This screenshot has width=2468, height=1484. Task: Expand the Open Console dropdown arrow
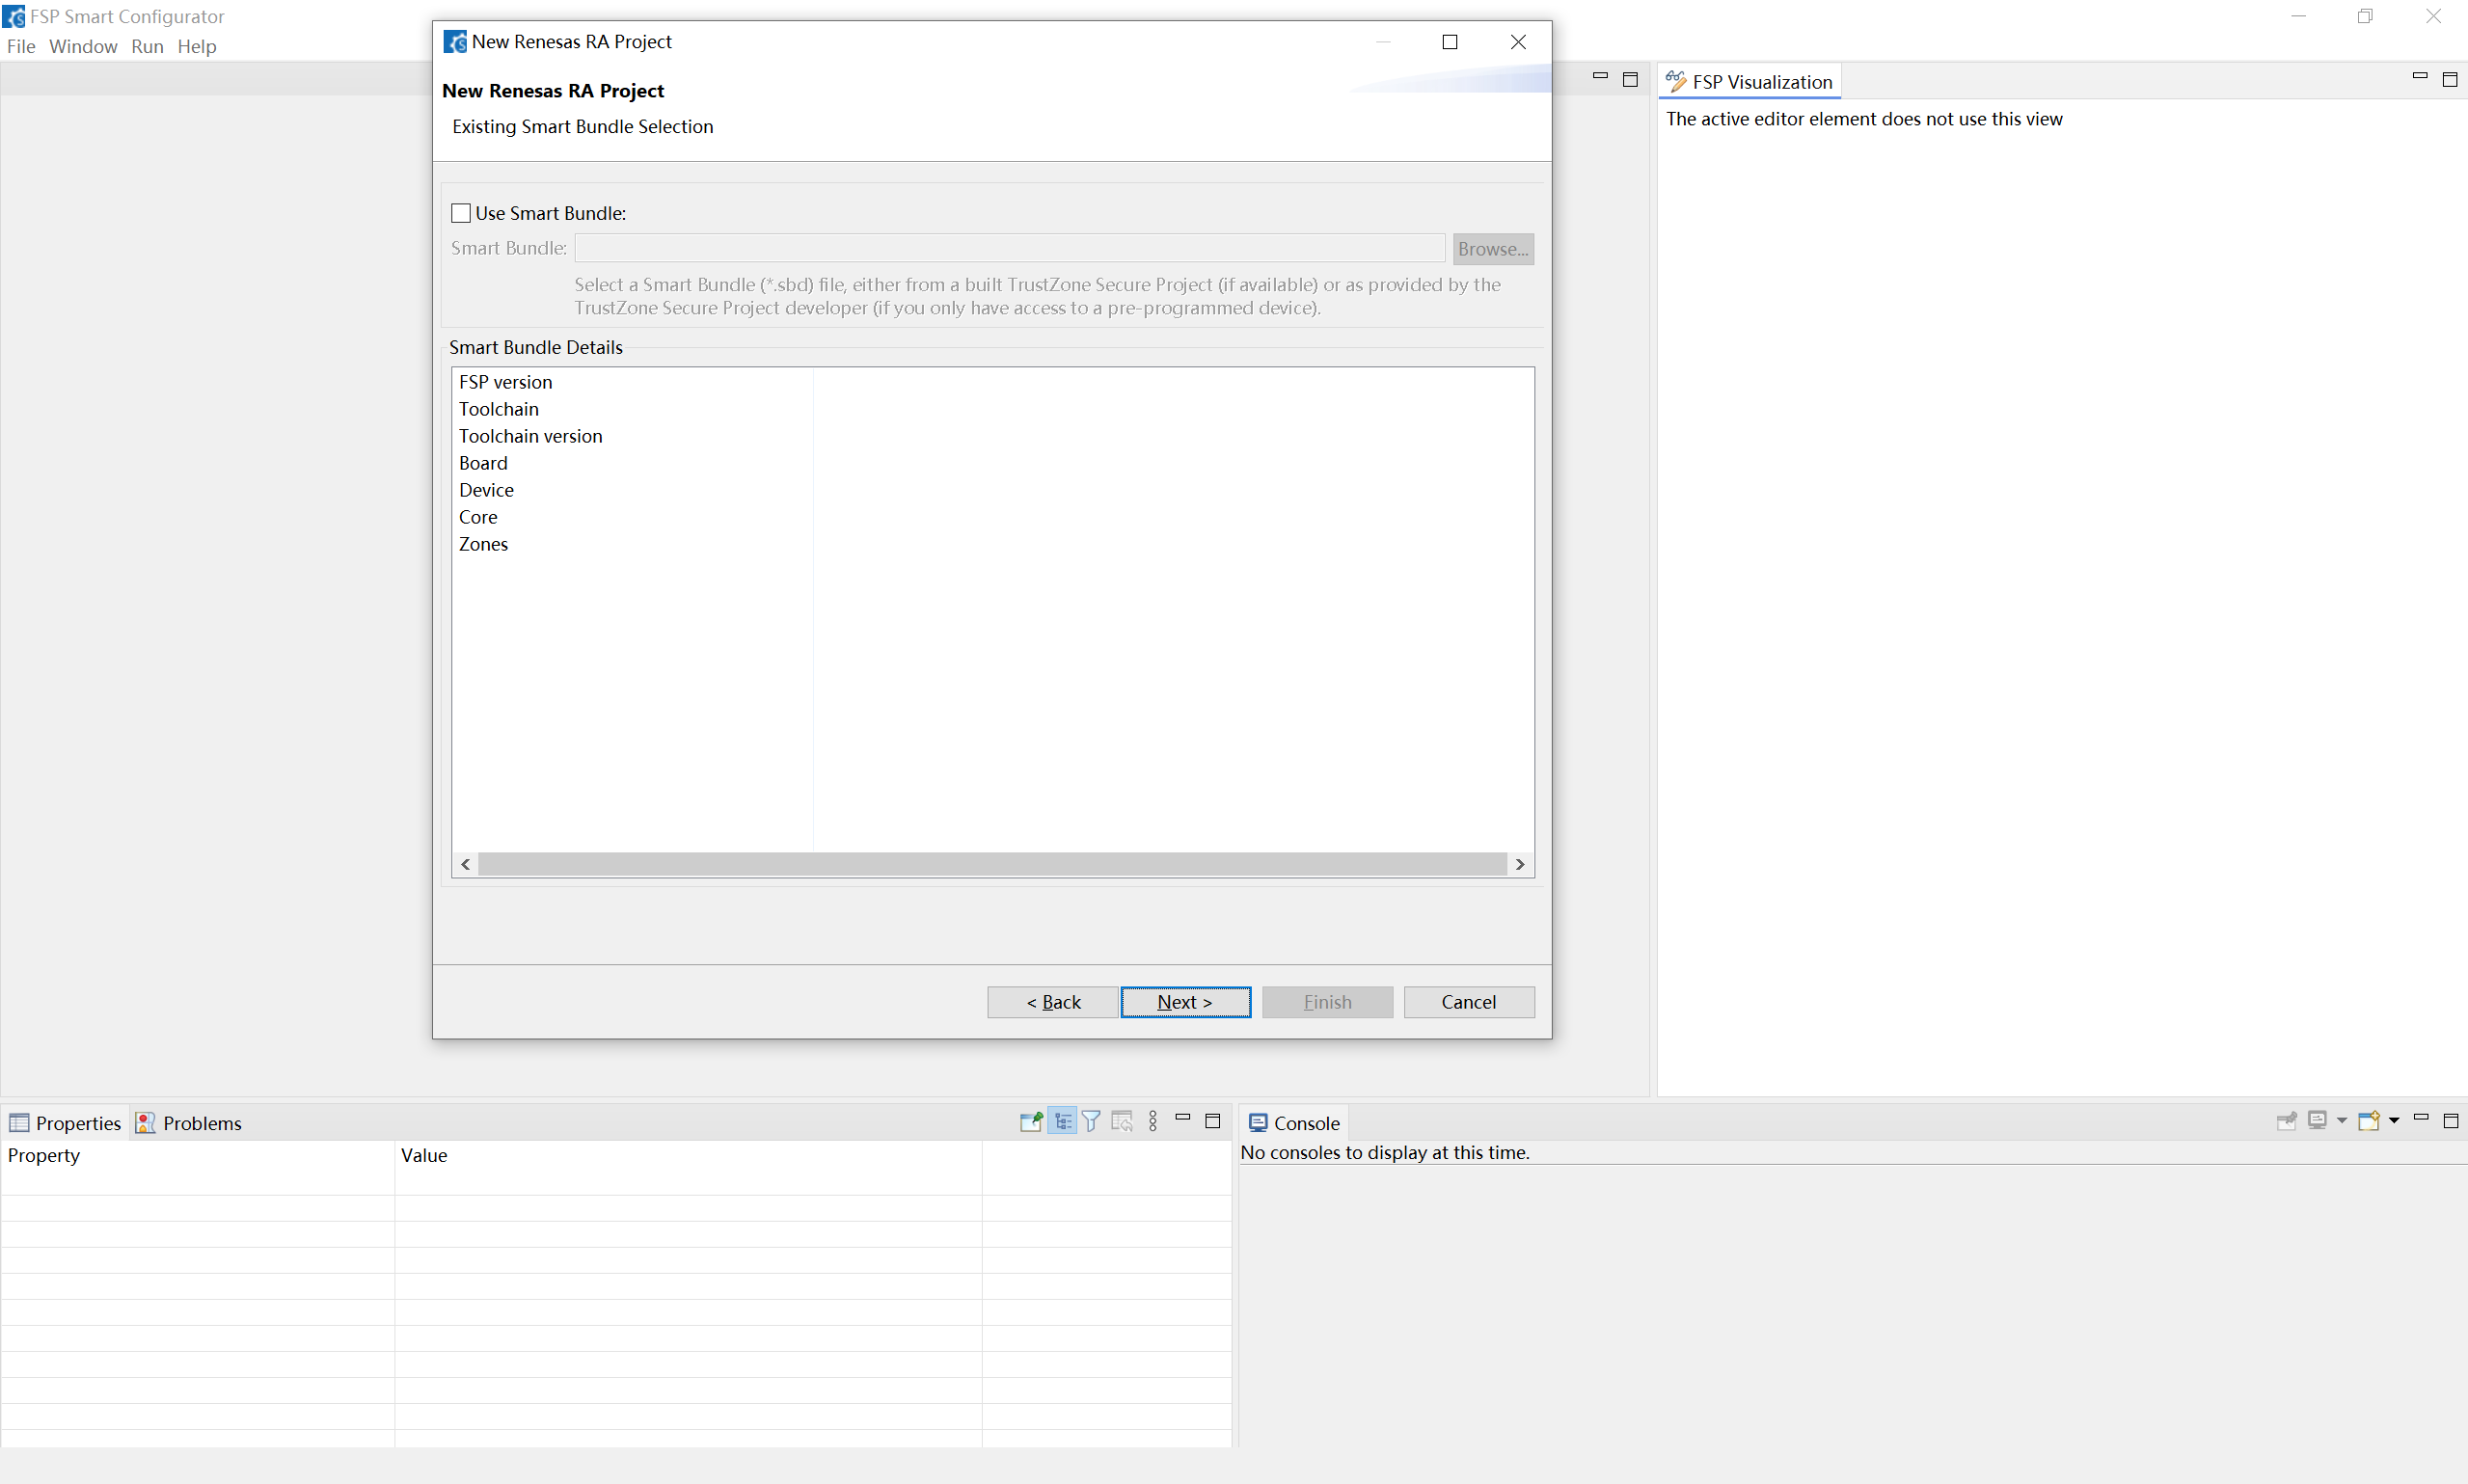2394,1121
